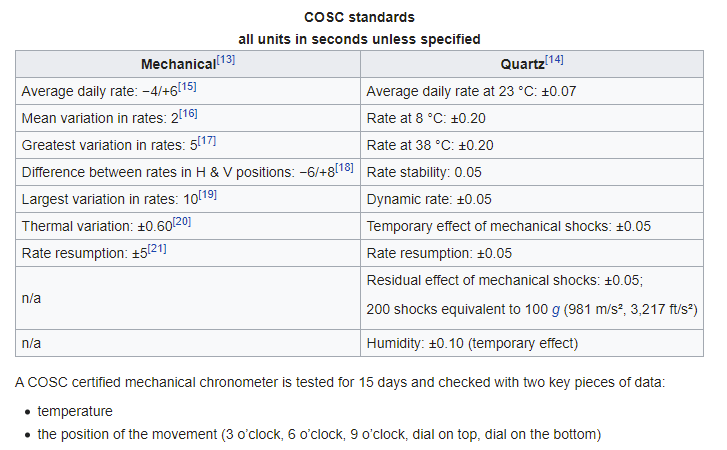Click 'Temporary effect of mechanical shocks' cell

coord(508,226)
